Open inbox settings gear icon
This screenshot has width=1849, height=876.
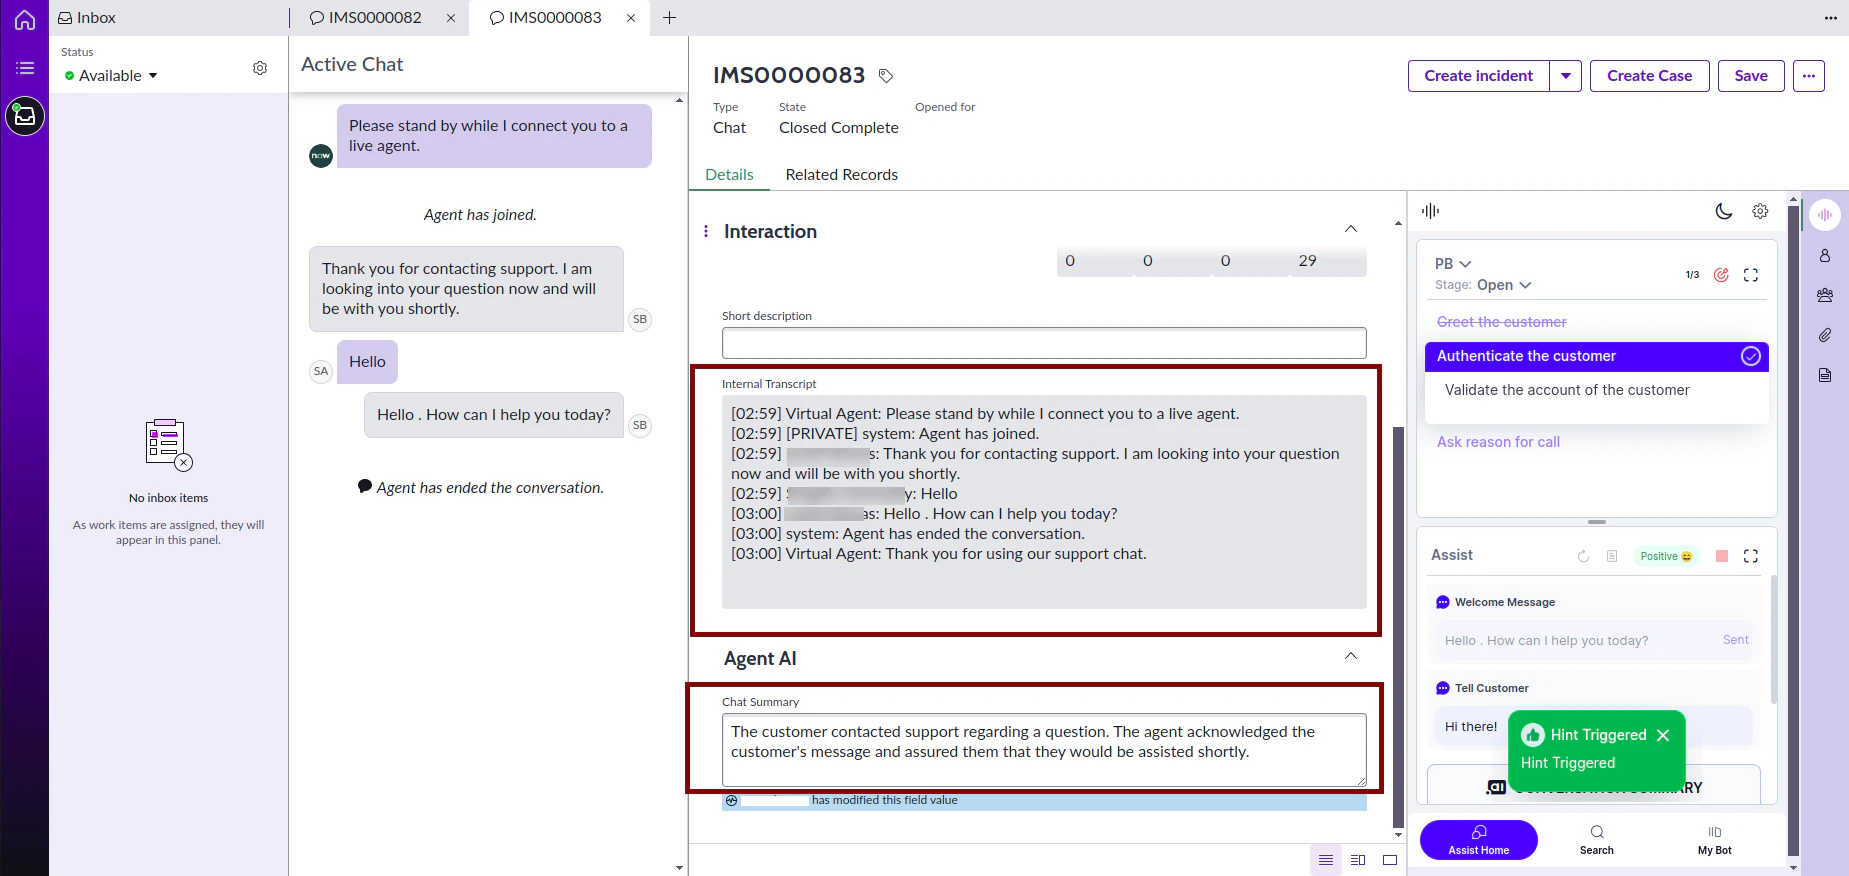260,68
